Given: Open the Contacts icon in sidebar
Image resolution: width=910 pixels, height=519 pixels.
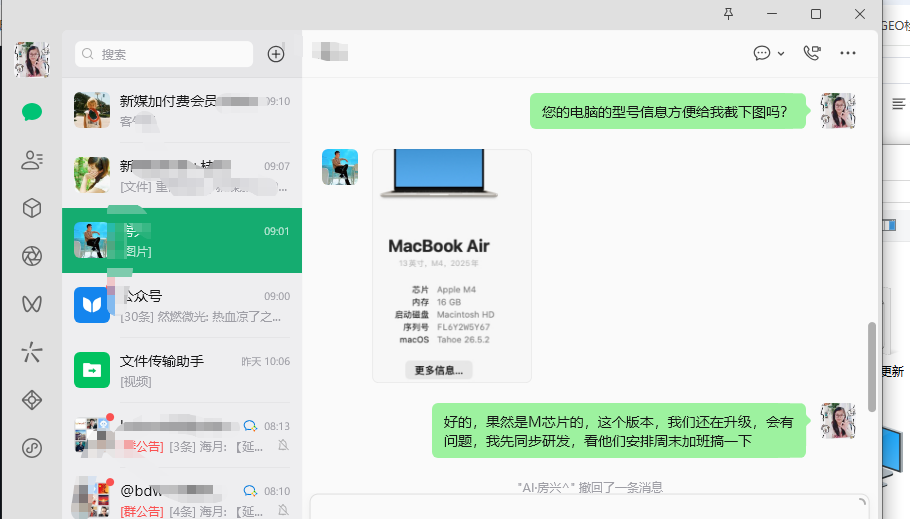Looking at the screenshot, I should (x=32, y=160).
